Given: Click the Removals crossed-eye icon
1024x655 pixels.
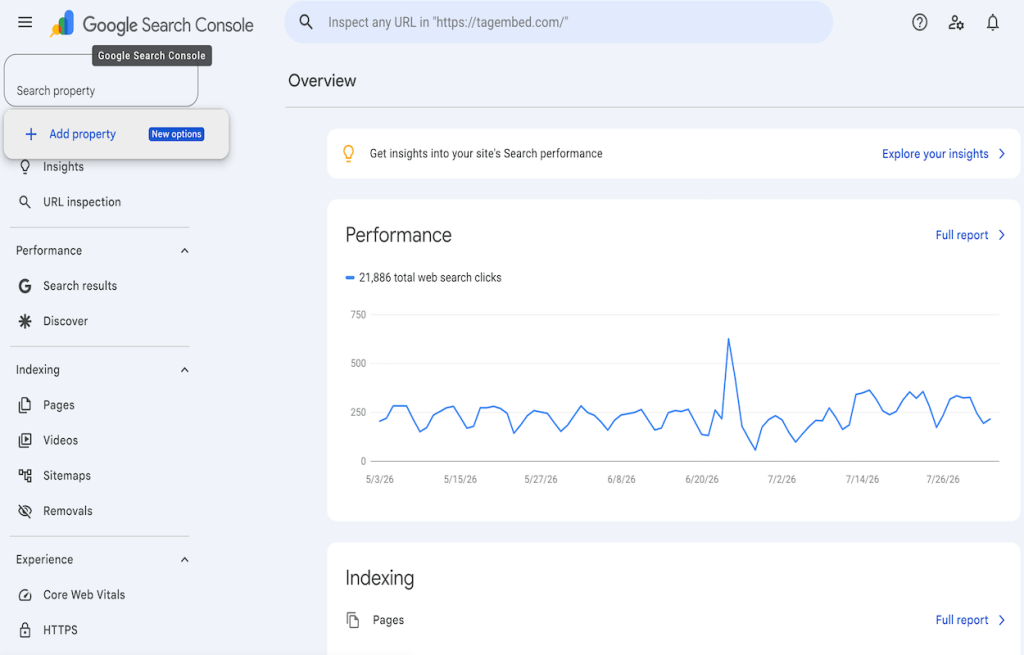Looking at the screenshot, I should 25,511.
